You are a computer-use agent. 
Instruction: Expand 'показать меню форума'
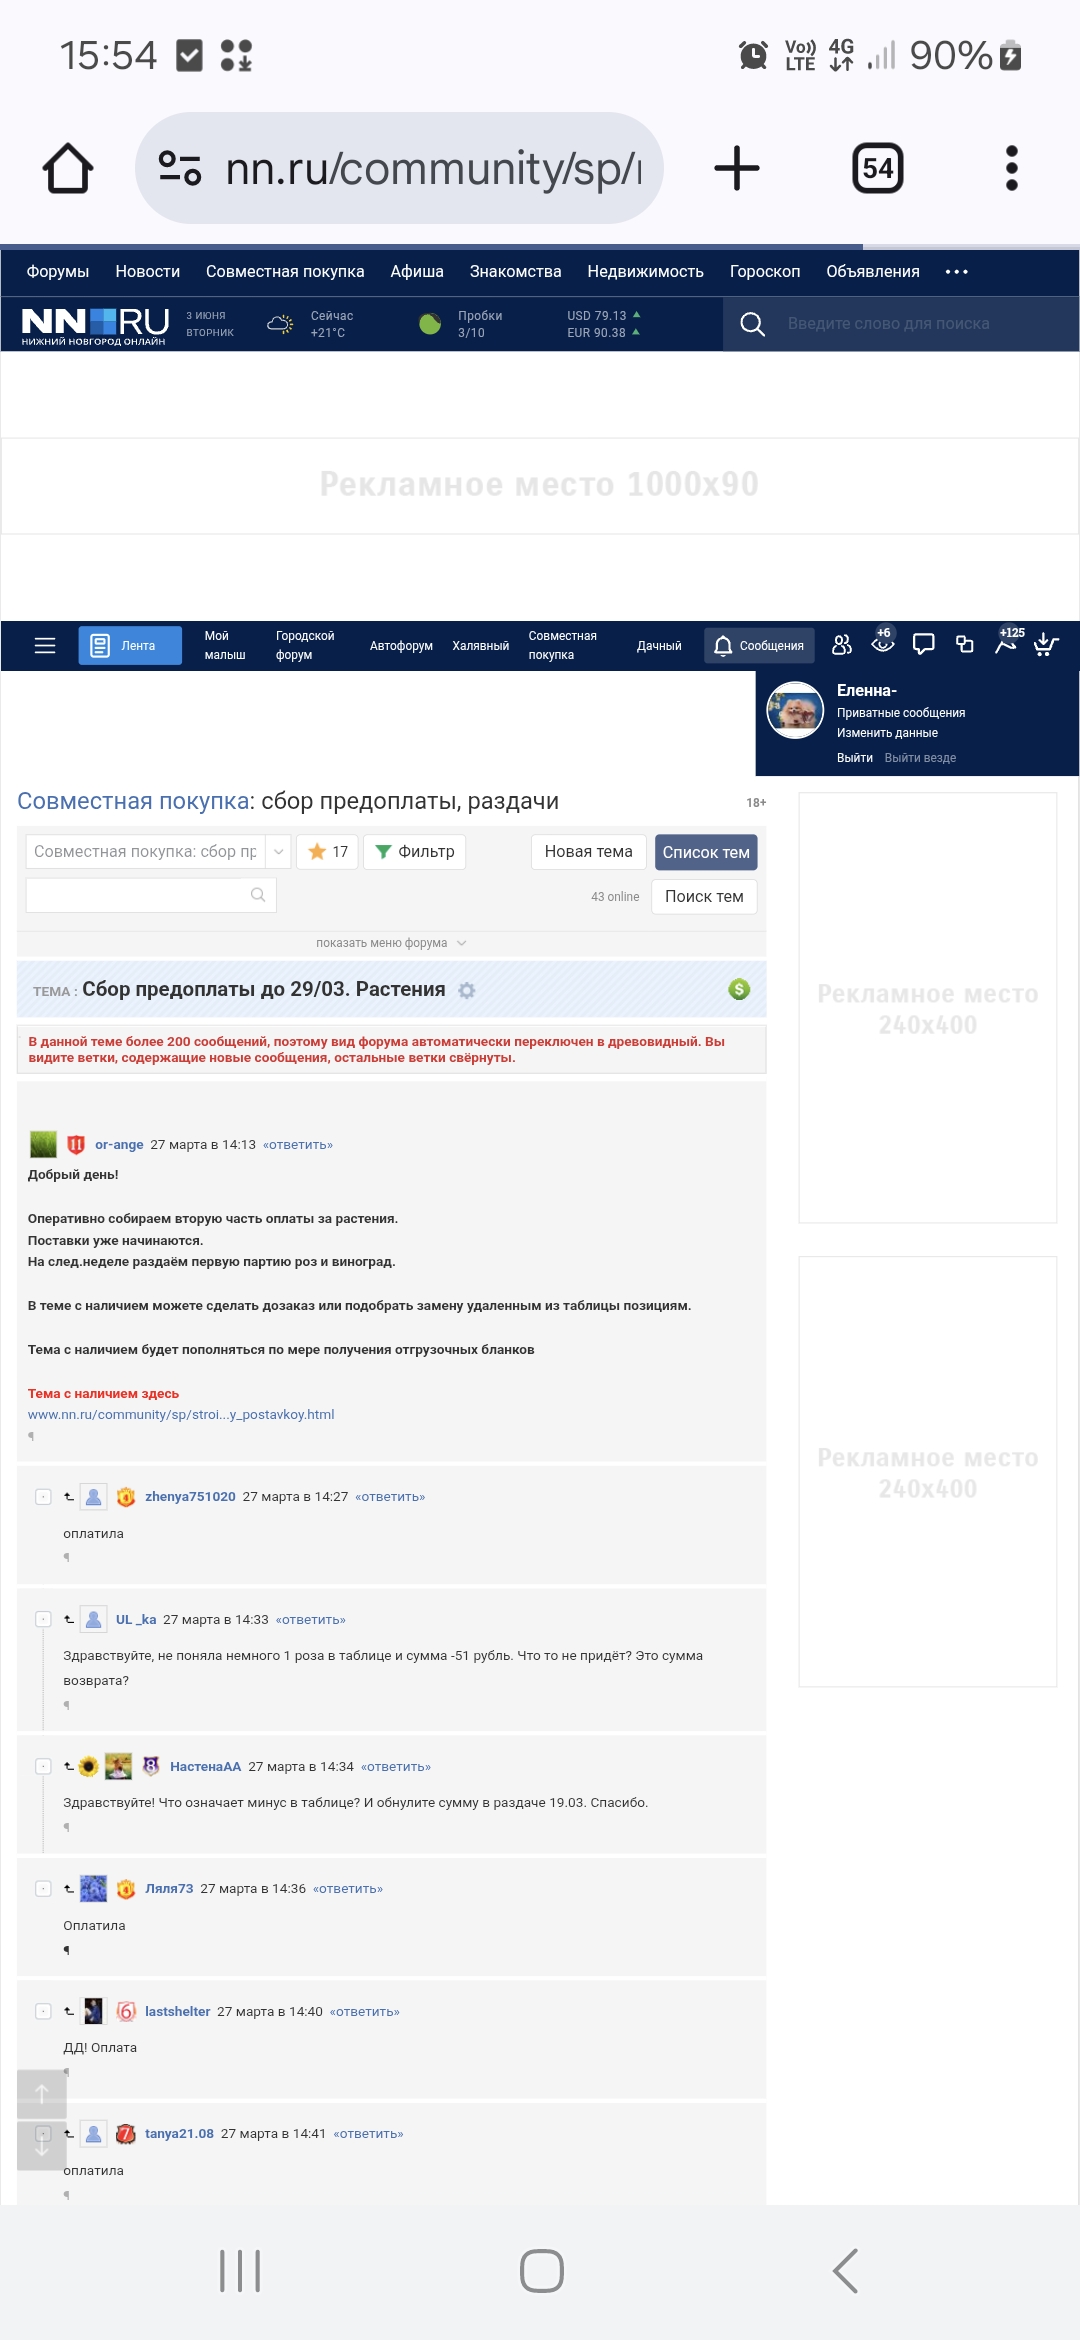coord(391,943)
